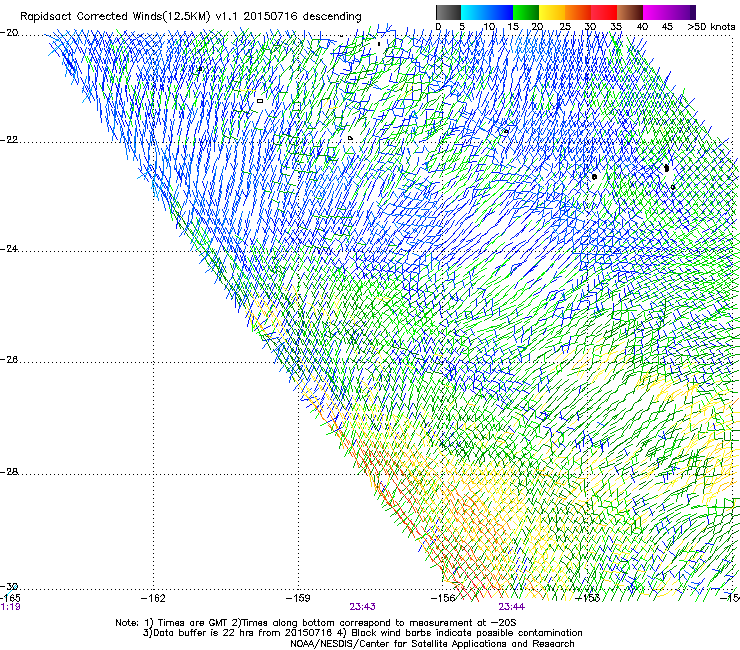The width and height of the screenshot is (740, 650).
Task: Click the purple '23:43' time label
Action: (362, 607)
